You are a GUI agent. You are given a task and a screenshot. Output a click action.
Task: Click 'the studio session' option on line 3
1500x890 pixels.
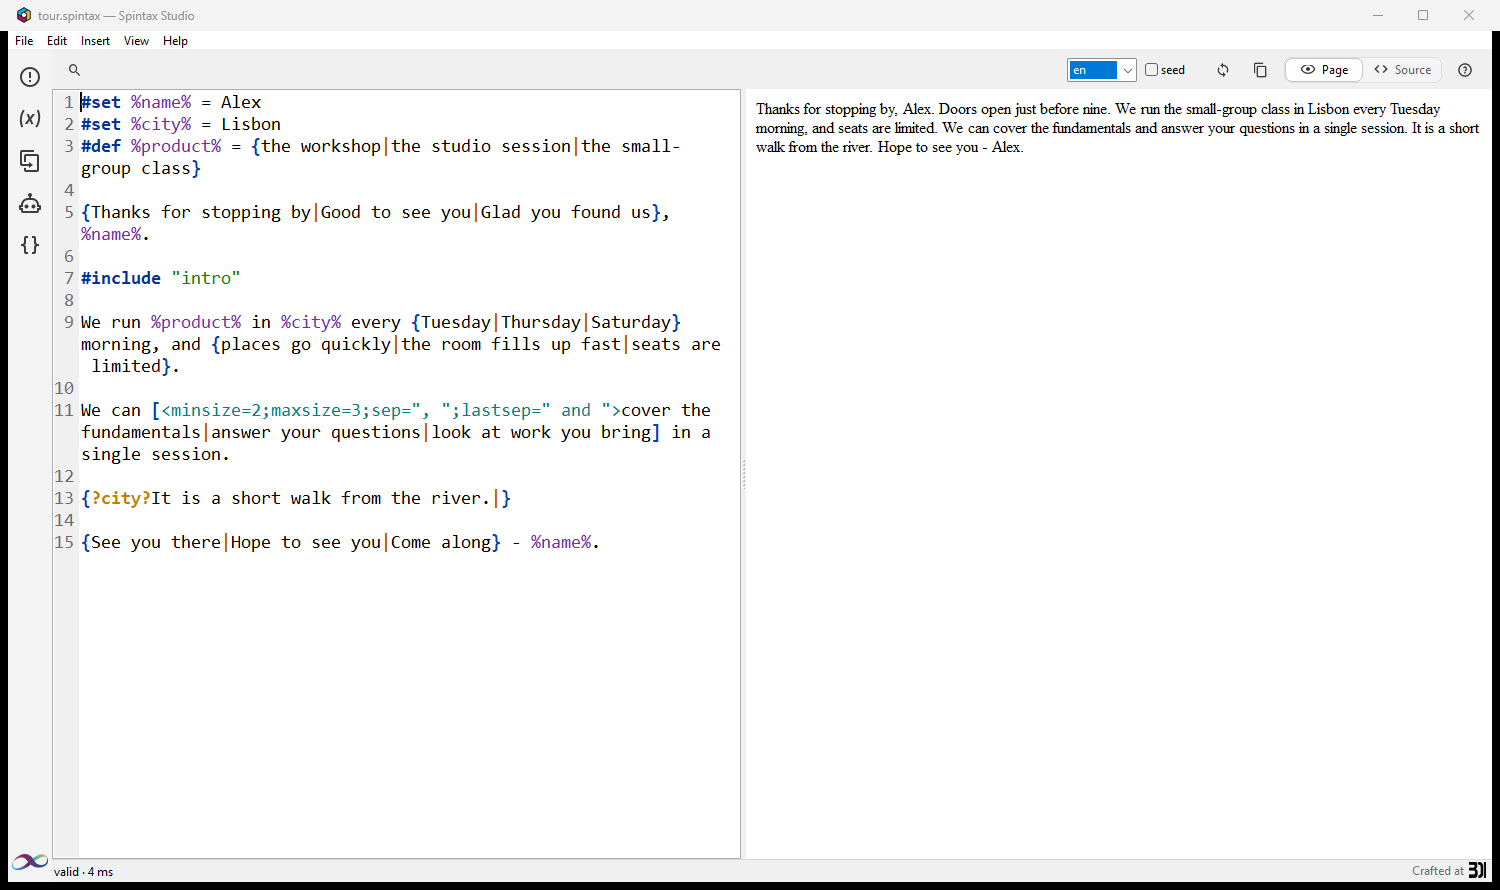(x=481, y=146)
